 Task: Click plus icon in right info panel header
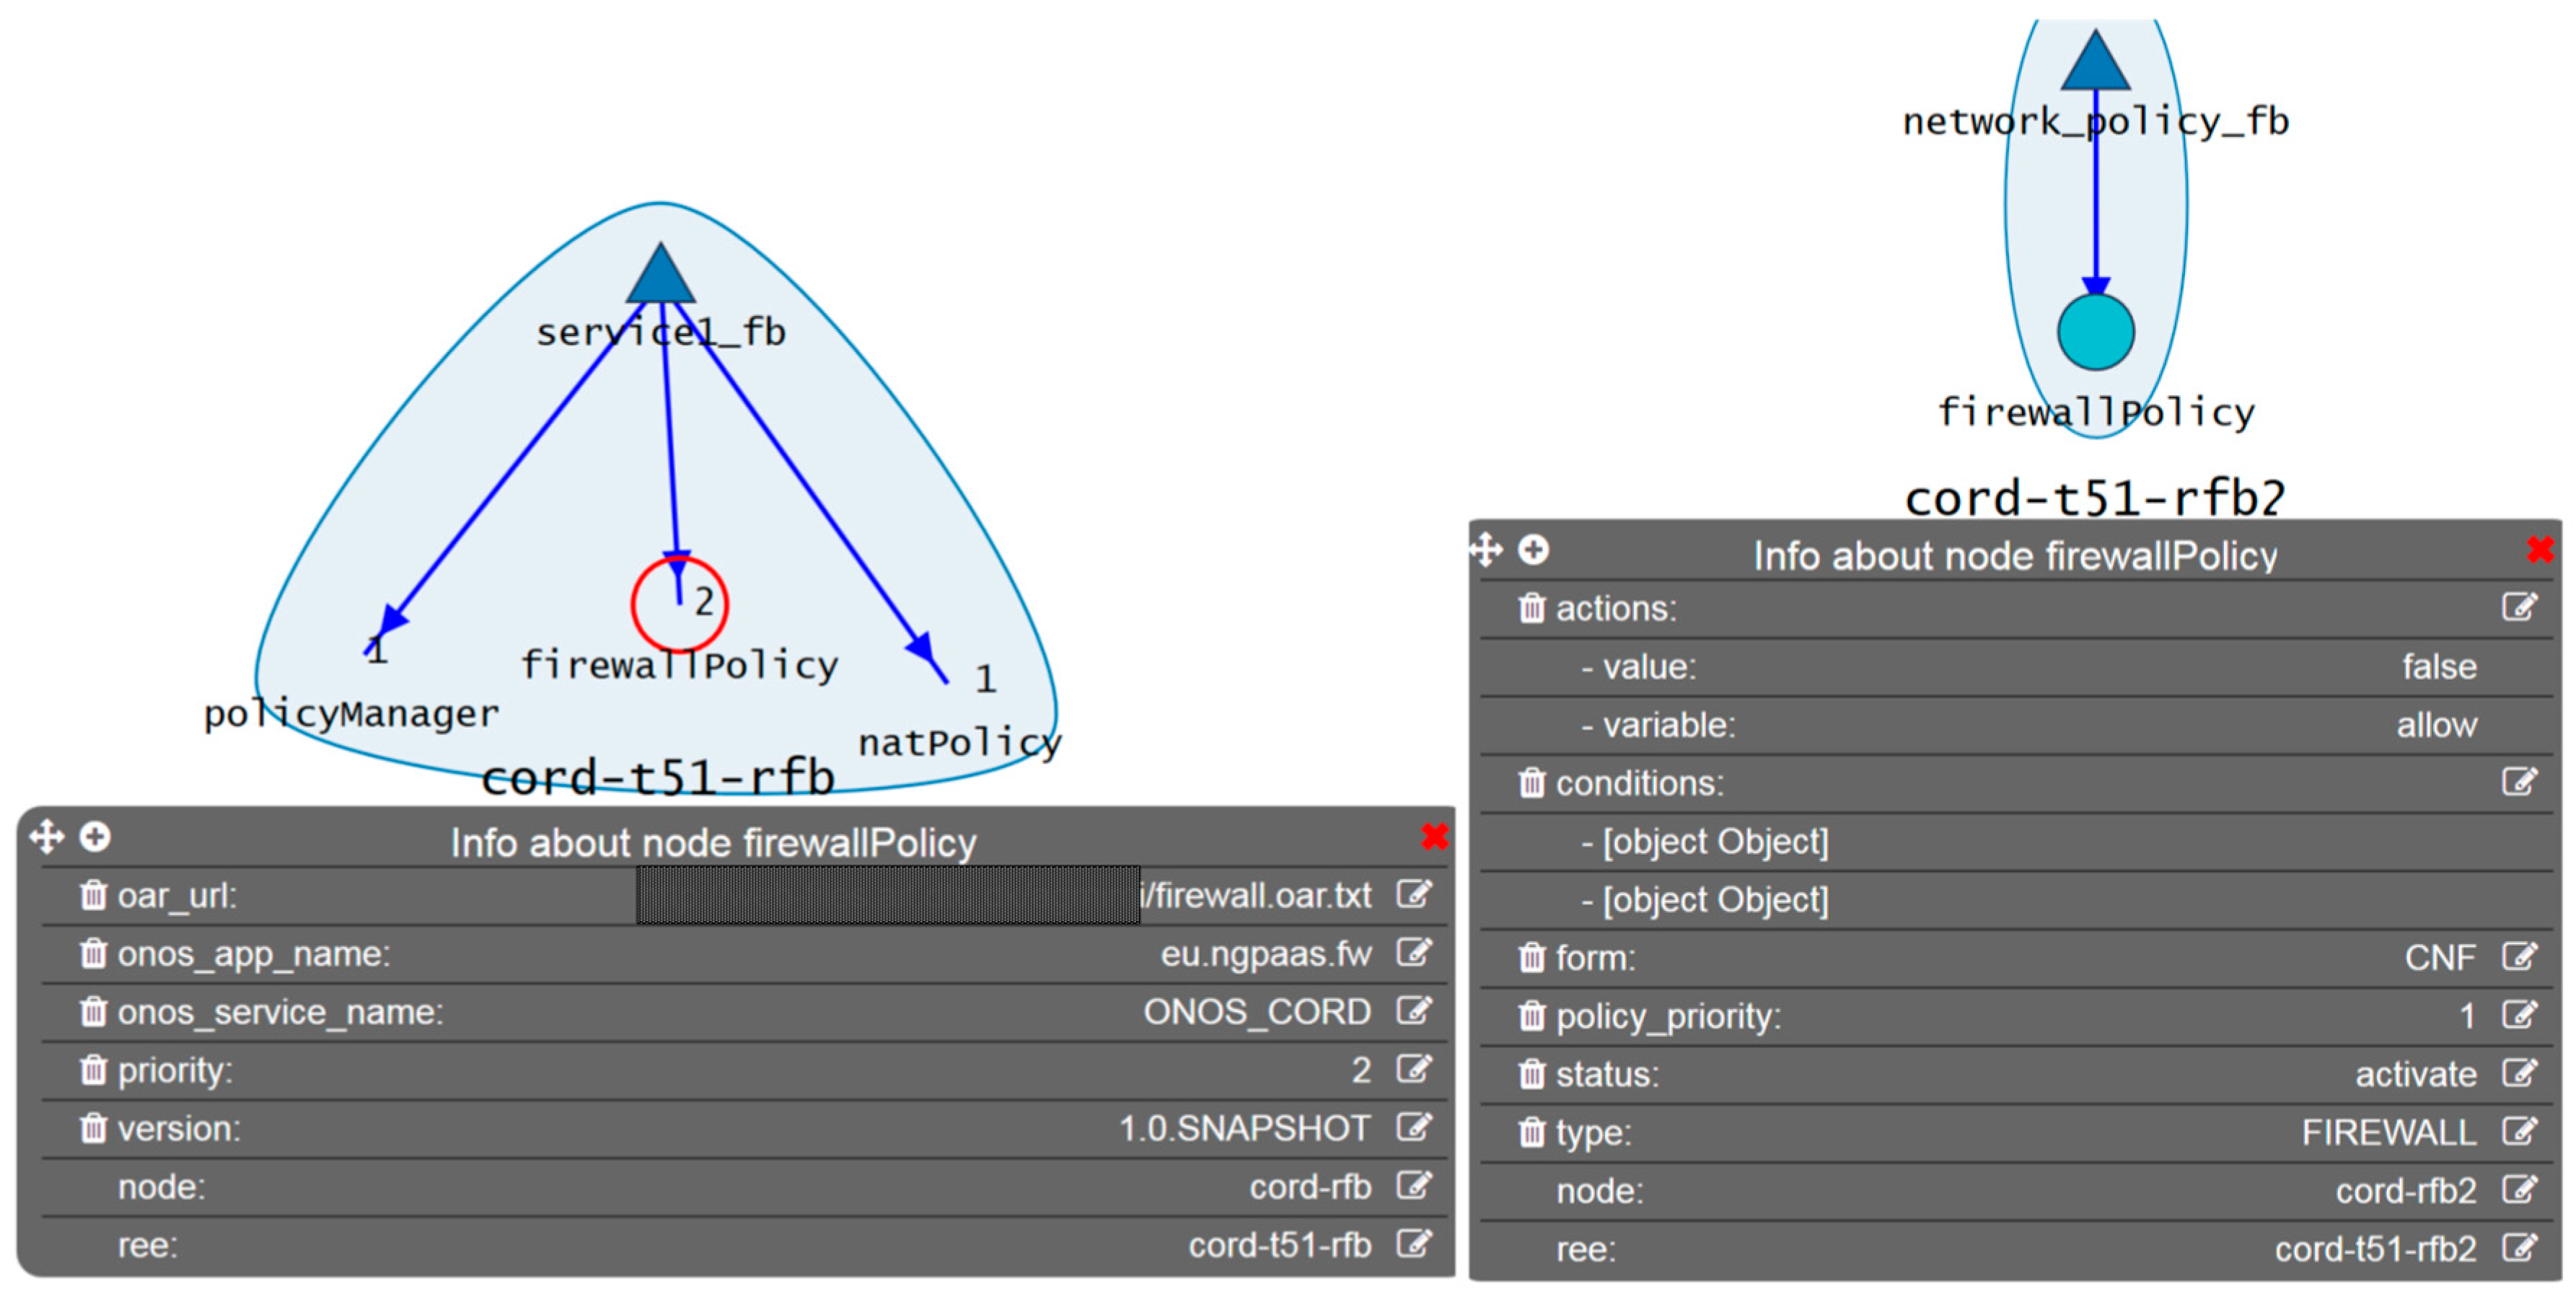(1533, 549)
